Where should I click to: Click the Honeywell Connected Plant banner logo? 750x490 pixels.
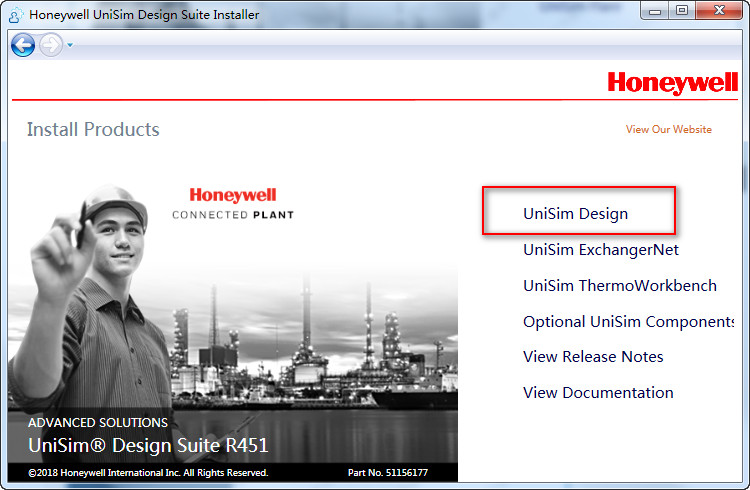pyautogui.click(x=233, y=203)
